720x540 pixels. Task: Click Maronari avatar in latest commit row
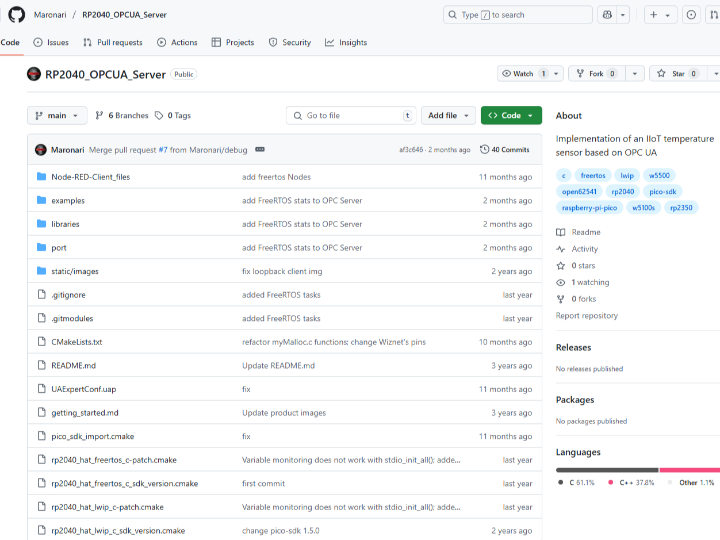coord(41,150)
